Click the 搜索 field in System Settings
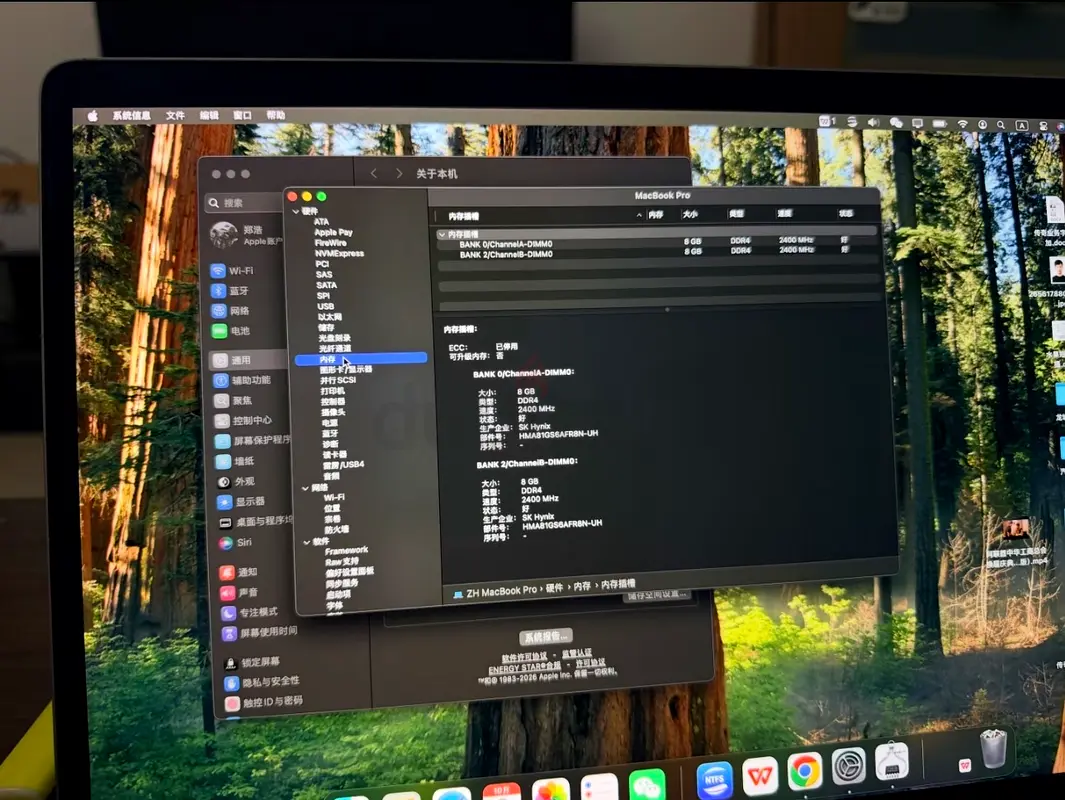The height and width of the screenshot is (800, 1065). (245, 202)
